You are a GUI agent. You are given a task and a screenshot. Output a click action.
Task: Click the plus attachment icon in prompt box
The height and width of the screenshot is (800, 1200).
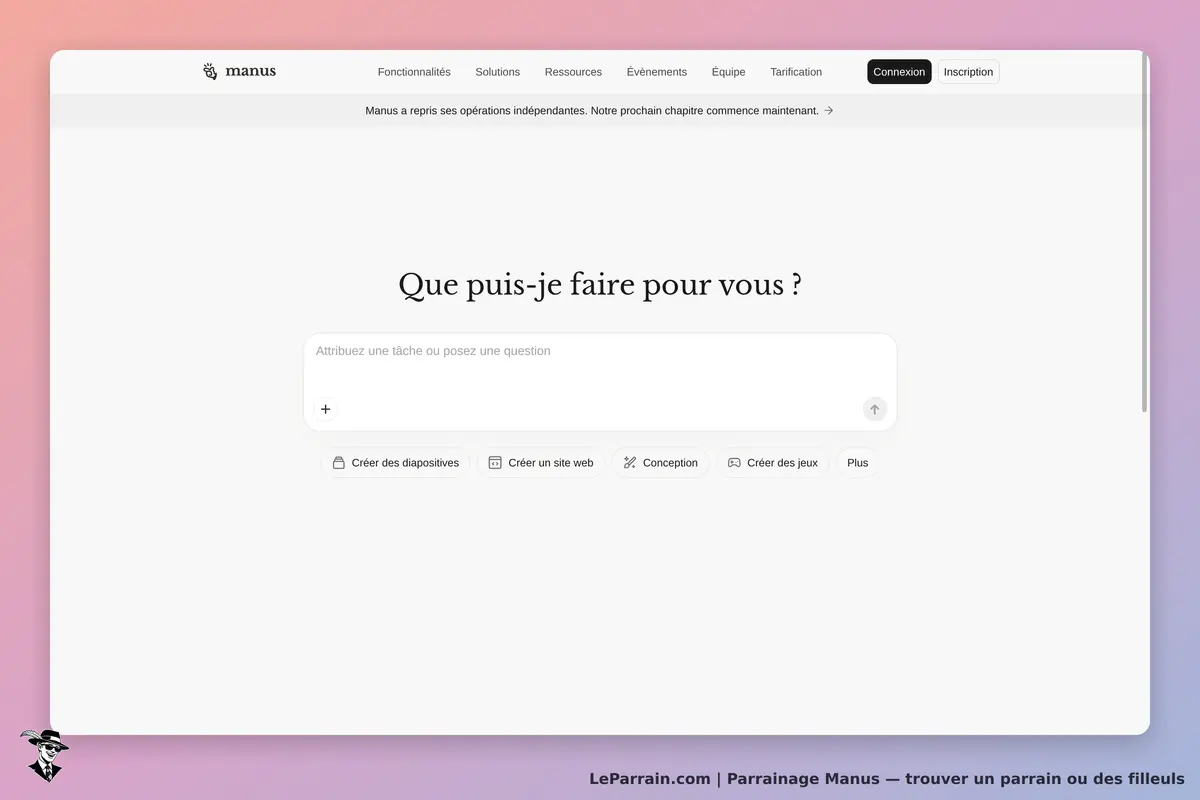tap(325, 409)
